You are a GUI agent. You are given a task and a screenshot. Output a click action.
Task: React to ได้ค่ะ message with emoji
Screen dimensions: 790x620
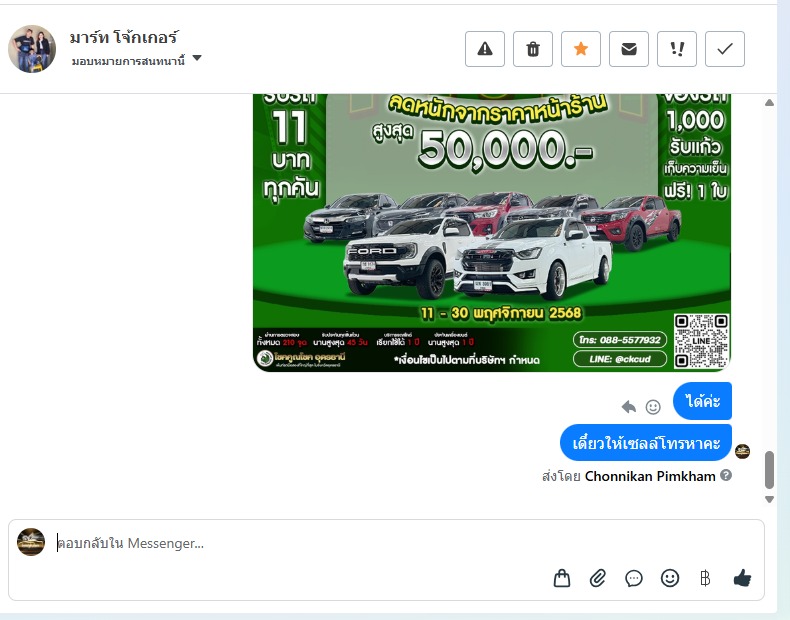pos(653,406)
